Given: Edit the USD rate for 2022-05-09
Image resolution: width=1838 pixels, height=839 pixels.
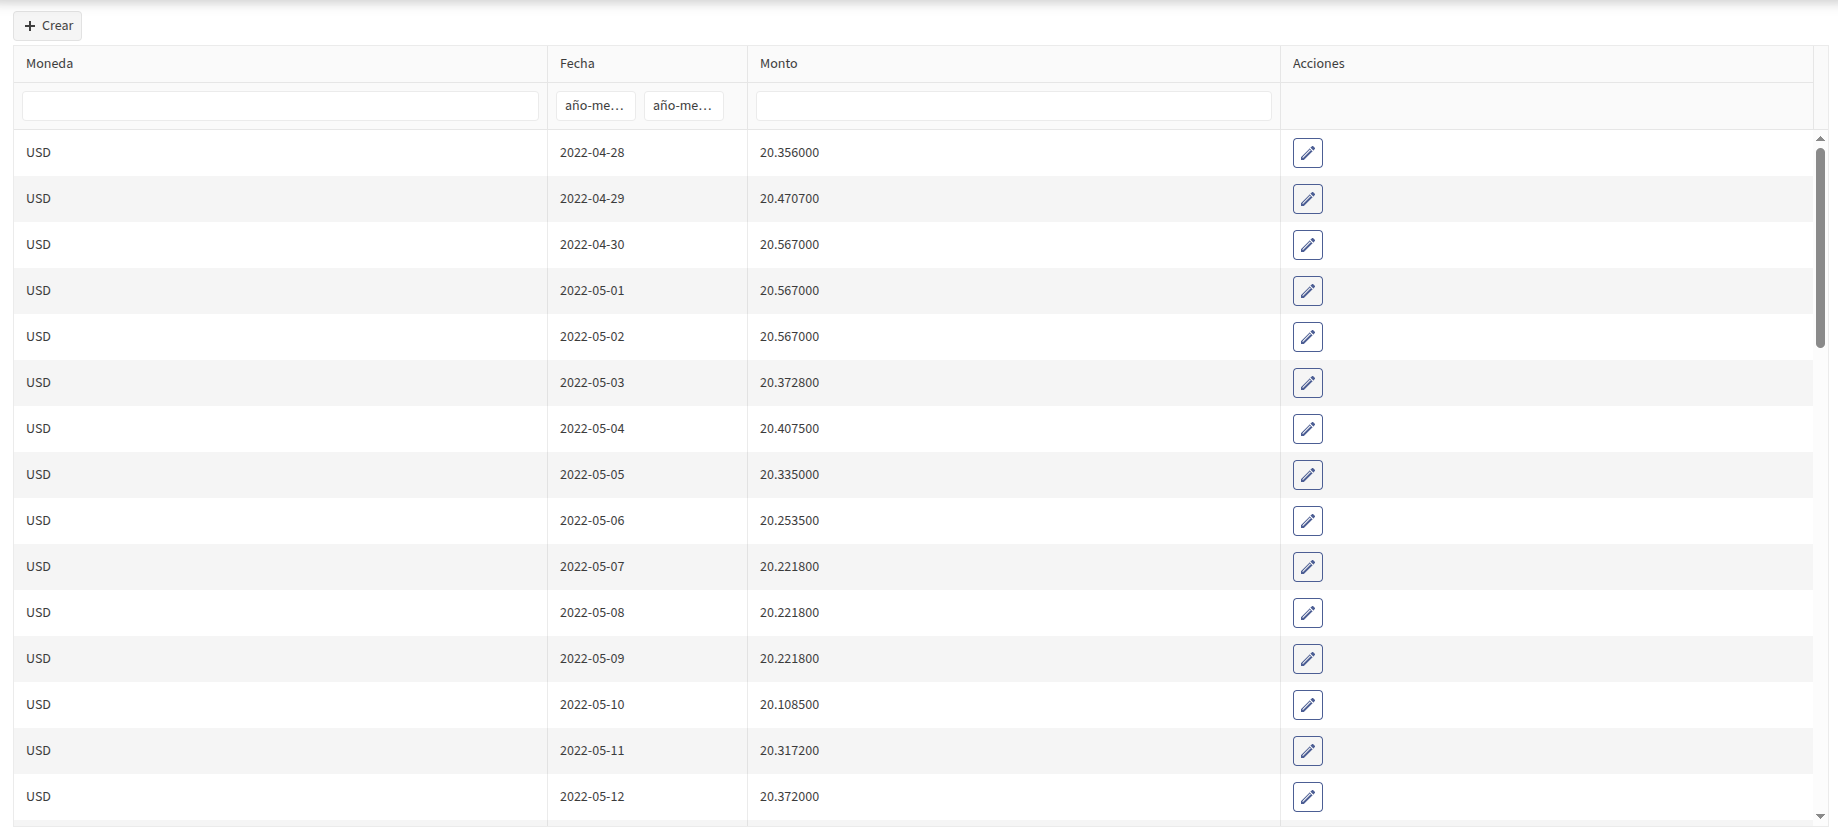Looking at the screenshot, I should click(x=1307, y=659).
